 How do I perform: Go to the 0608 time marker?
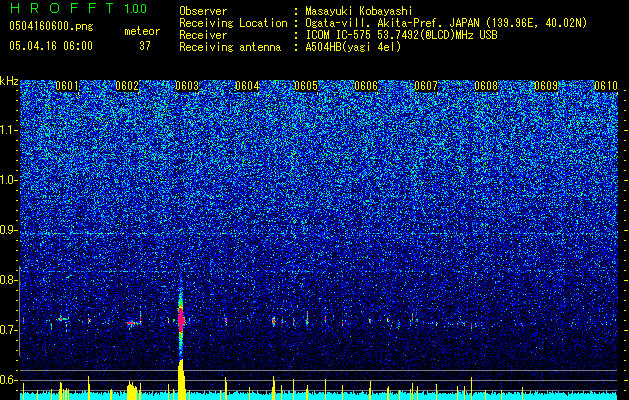[486, 86]
